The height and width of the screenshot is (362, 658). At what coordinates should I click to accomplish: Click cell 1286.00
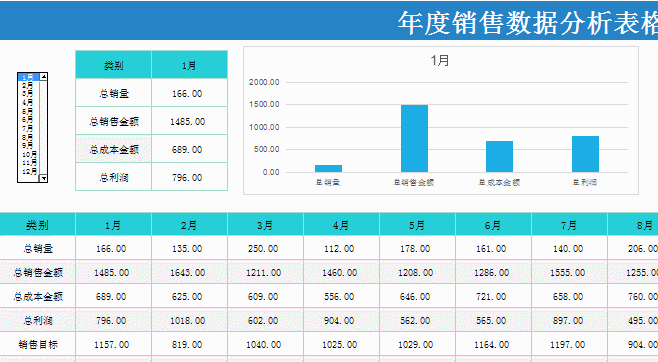pos(493,272)
